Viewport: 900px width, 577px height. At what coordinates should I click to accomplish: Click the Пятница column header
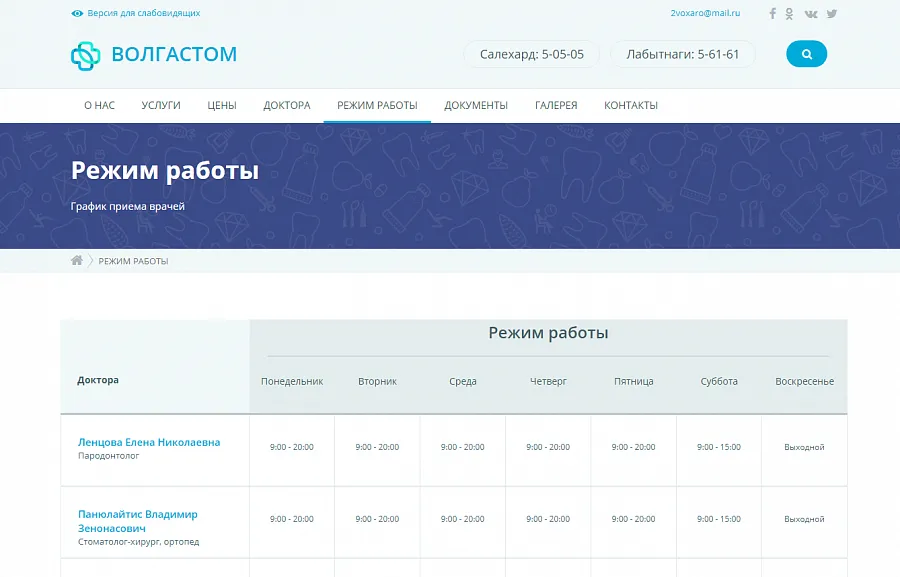click(x=634, y=381)
